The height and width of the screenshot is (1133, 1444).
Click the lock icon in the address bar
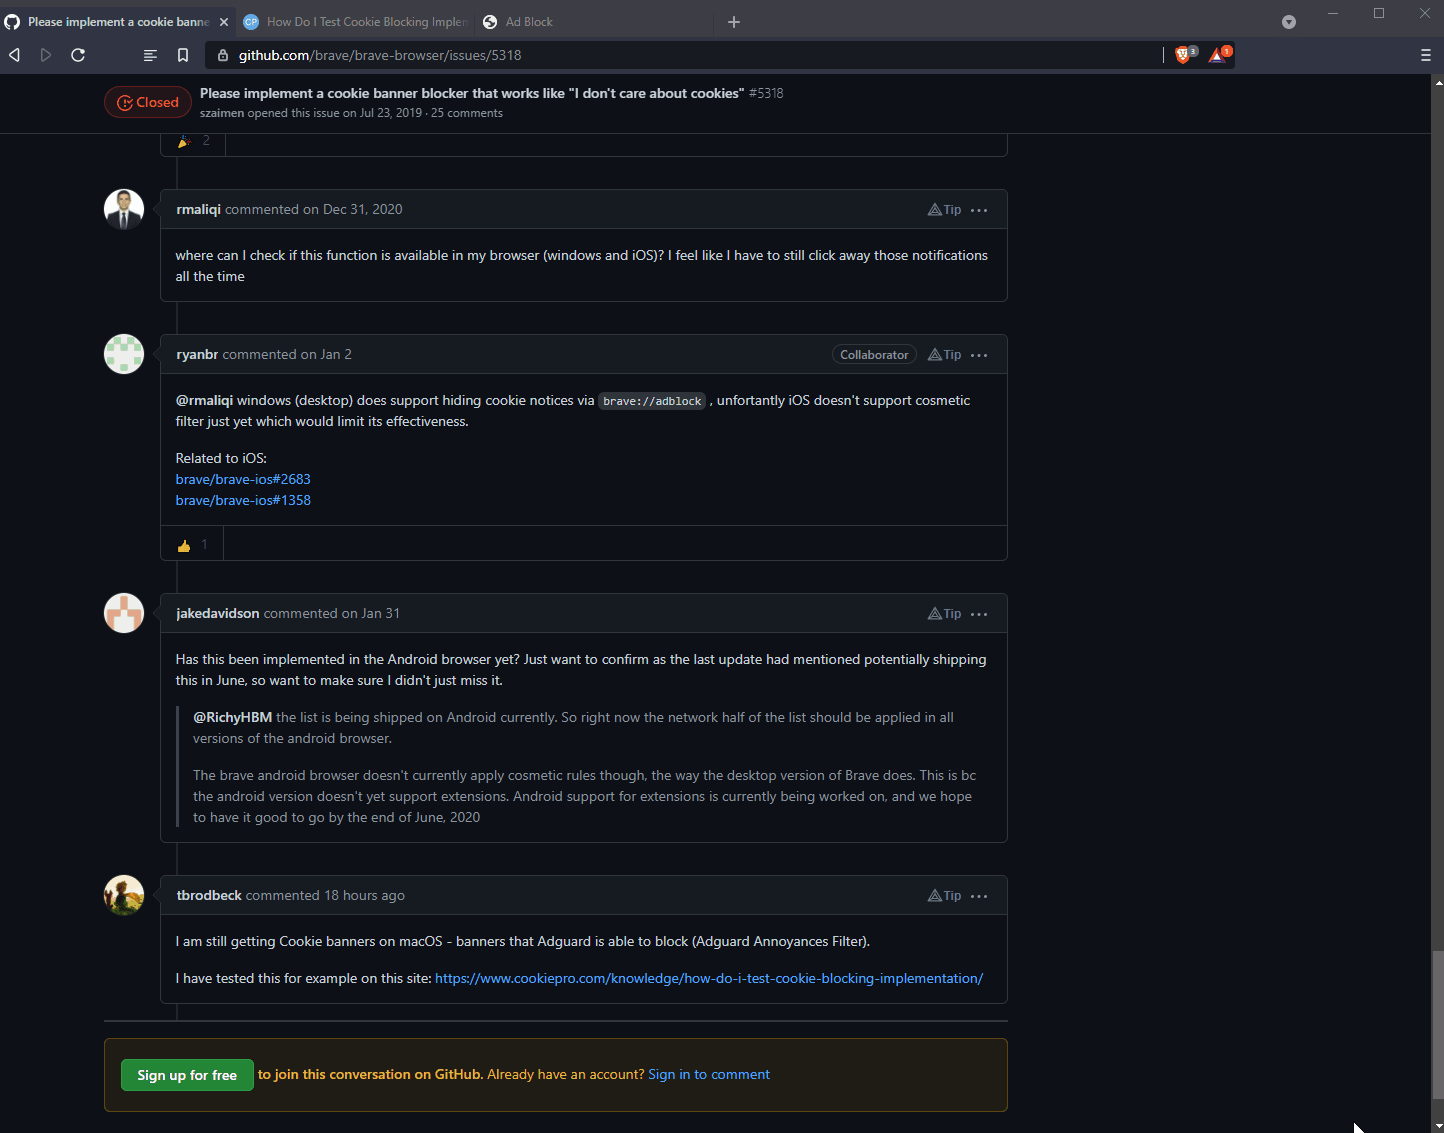[x=223, y=55]
